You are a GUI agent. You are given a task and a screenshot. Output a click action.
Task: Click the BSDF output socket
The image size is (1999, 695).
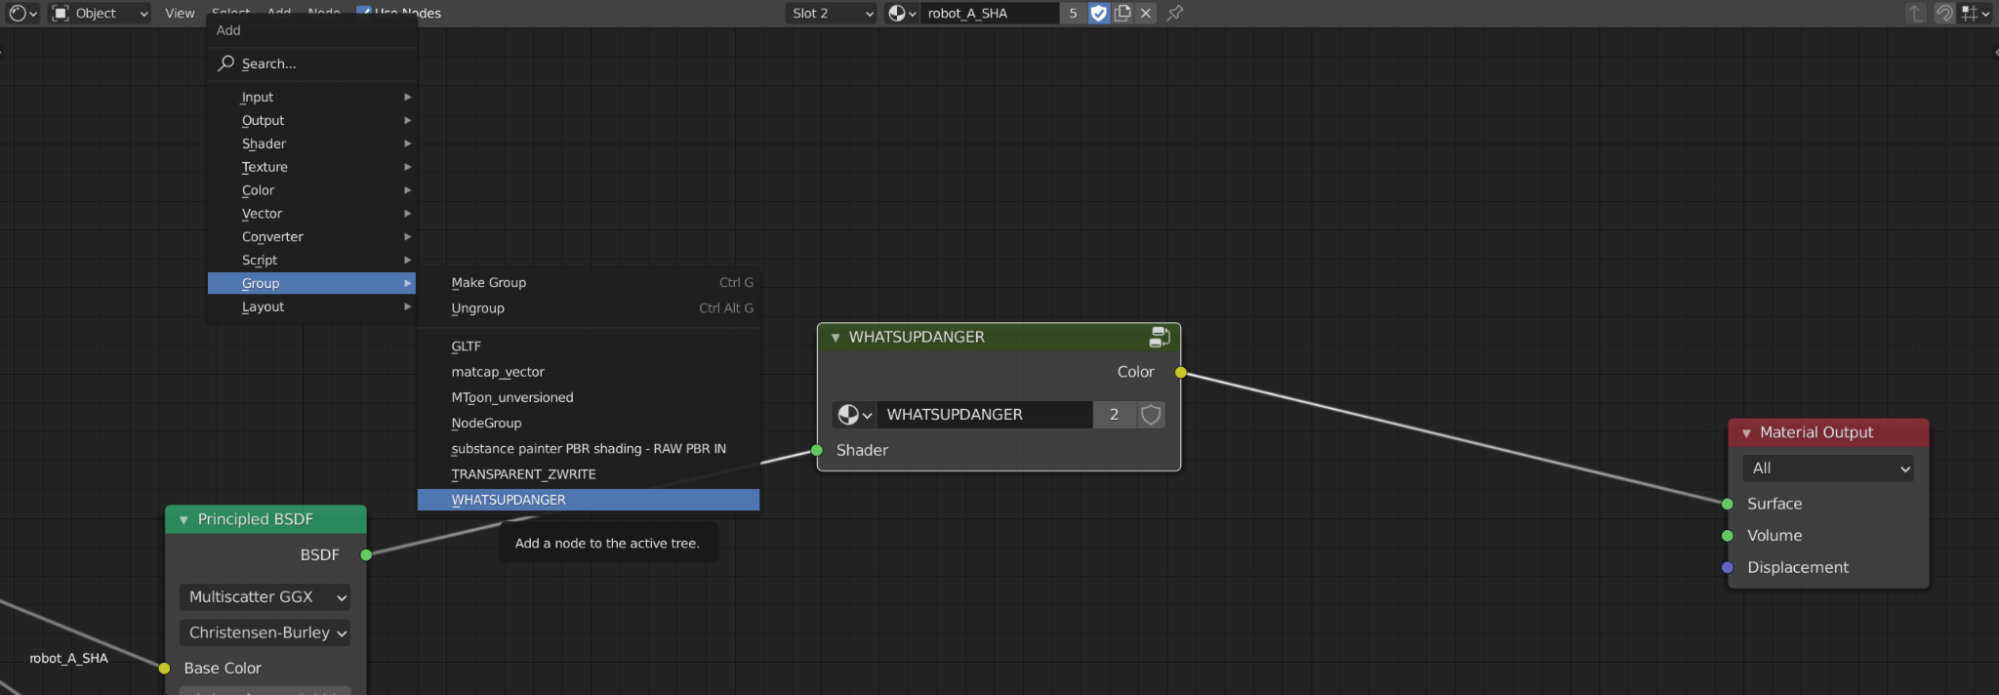tap(366, 555)
